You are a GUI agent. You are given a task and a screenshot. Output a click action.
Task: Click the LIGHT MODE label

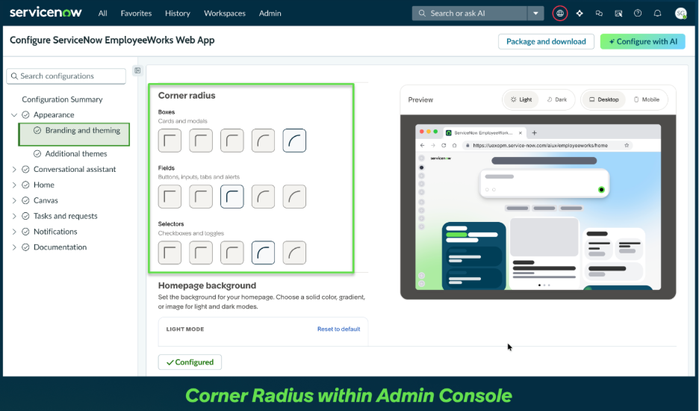185,329
